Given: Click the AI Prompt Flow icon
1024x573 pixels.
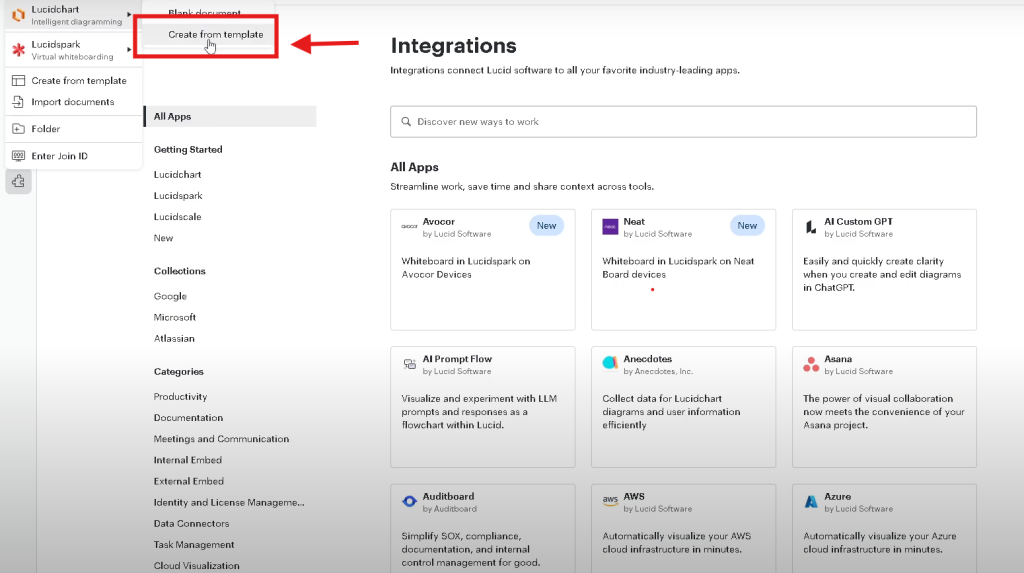Looking at the screenshot, I should [x=409, y=364].
